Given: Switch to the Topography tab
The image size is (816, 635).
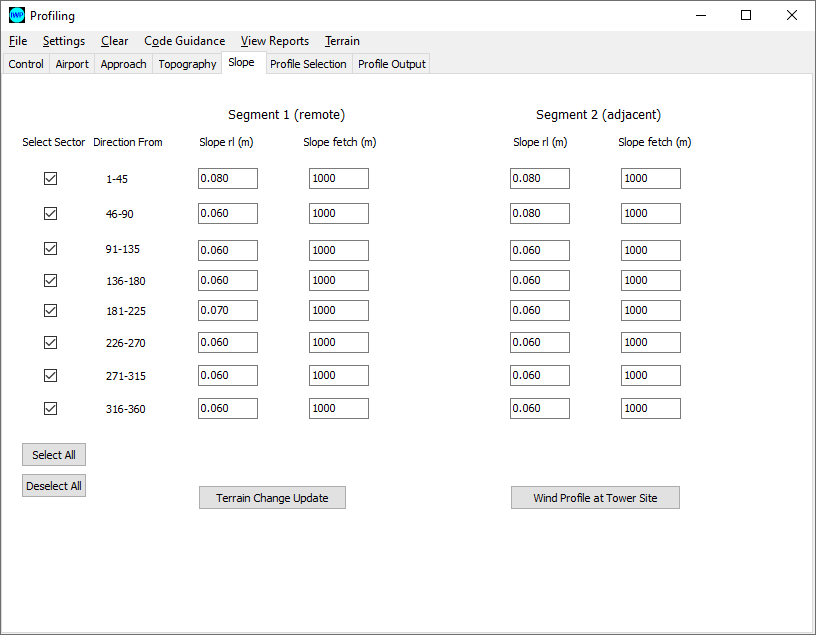Looking at the screenshot, I should click(x=187, y=64).
